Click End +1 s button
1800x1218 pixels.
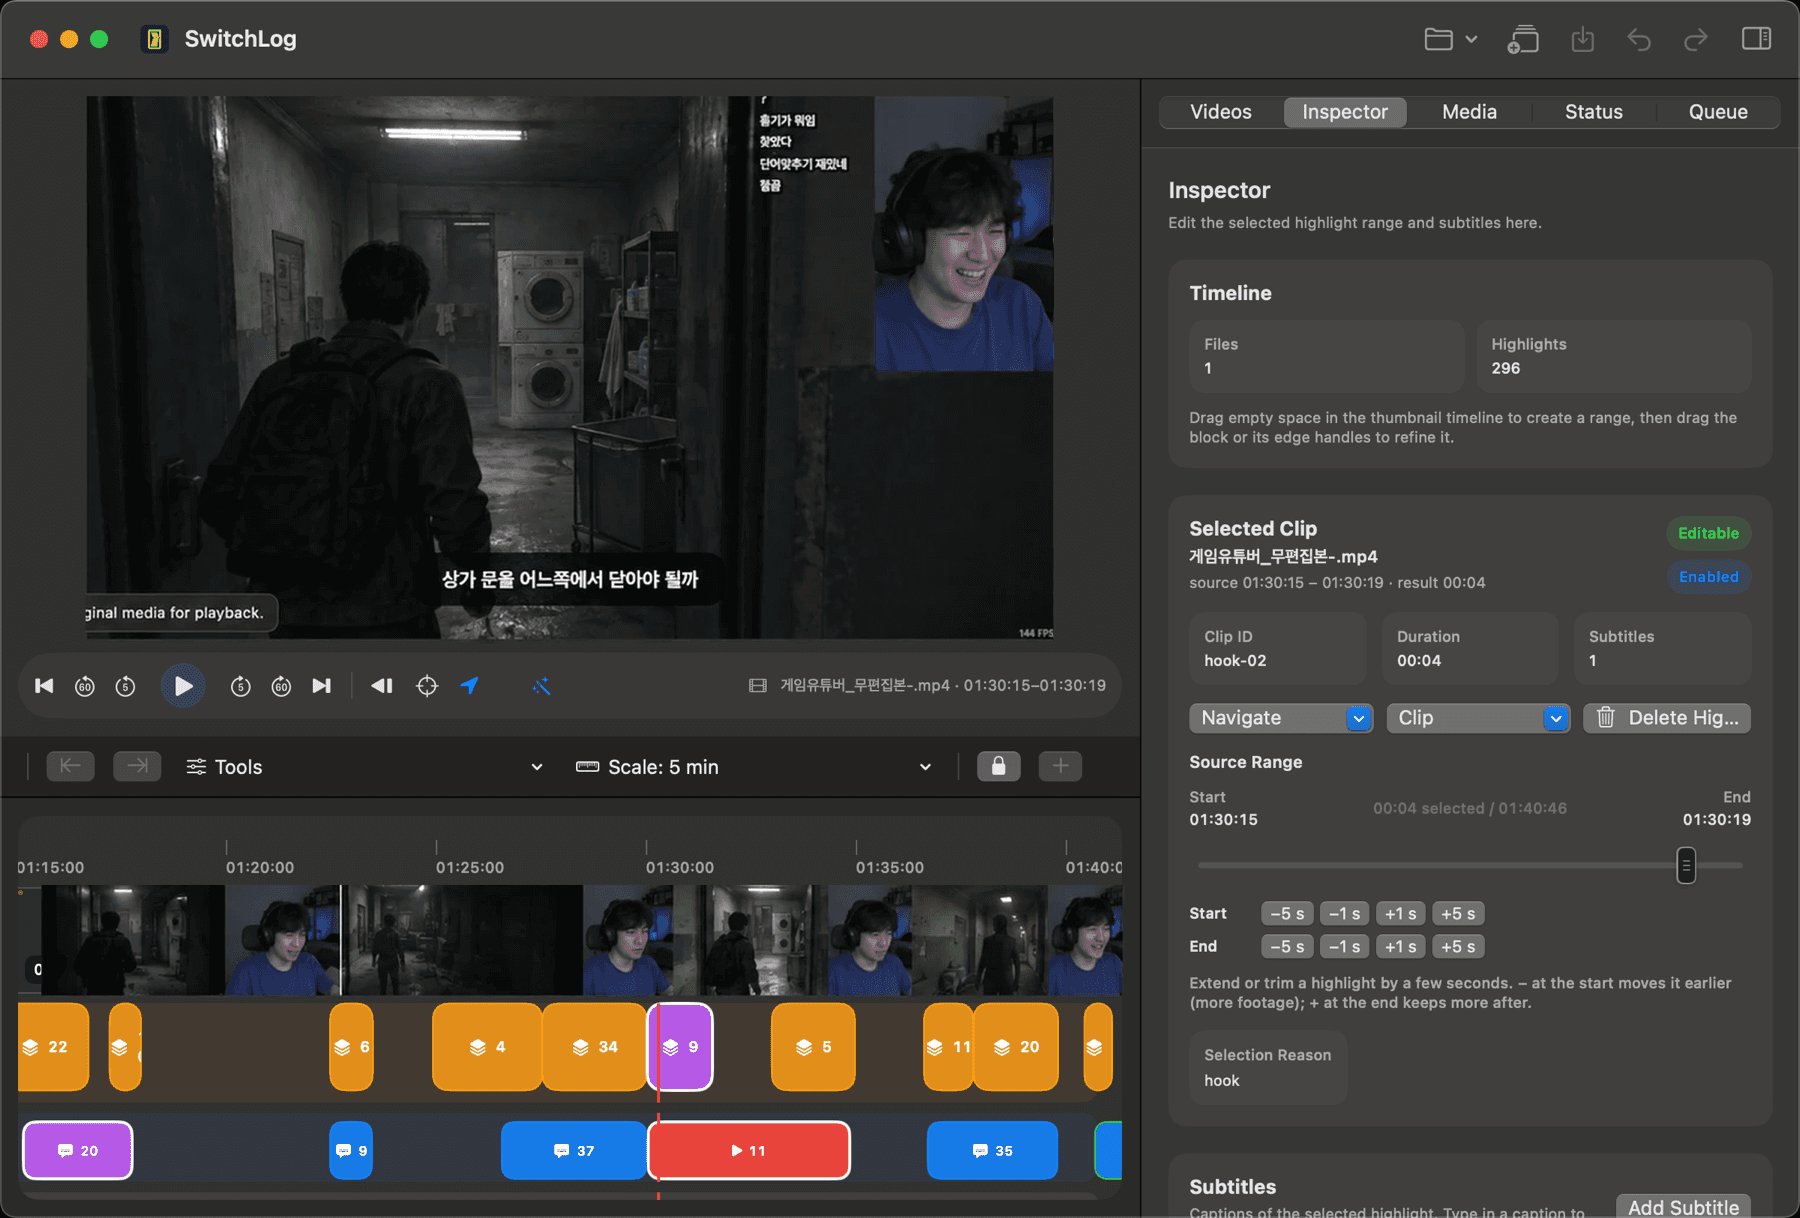[x=1401, y=947]
